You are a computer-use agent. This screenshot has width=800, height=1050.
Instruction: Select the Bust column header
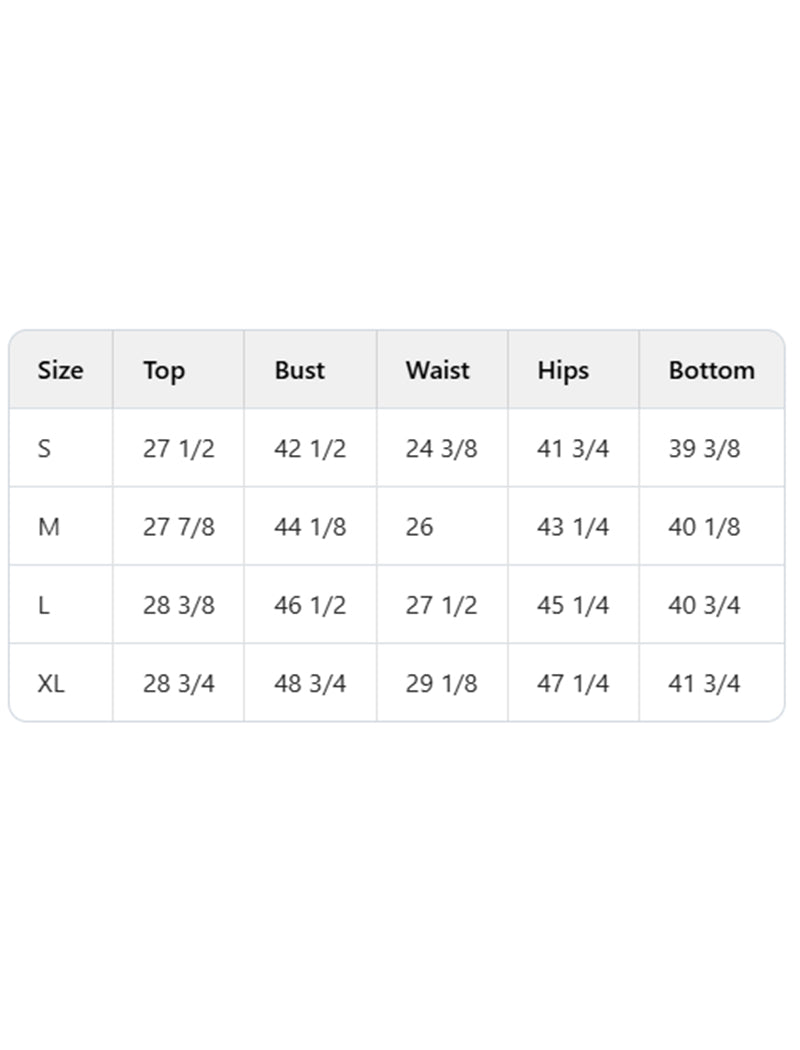point(300,370)
